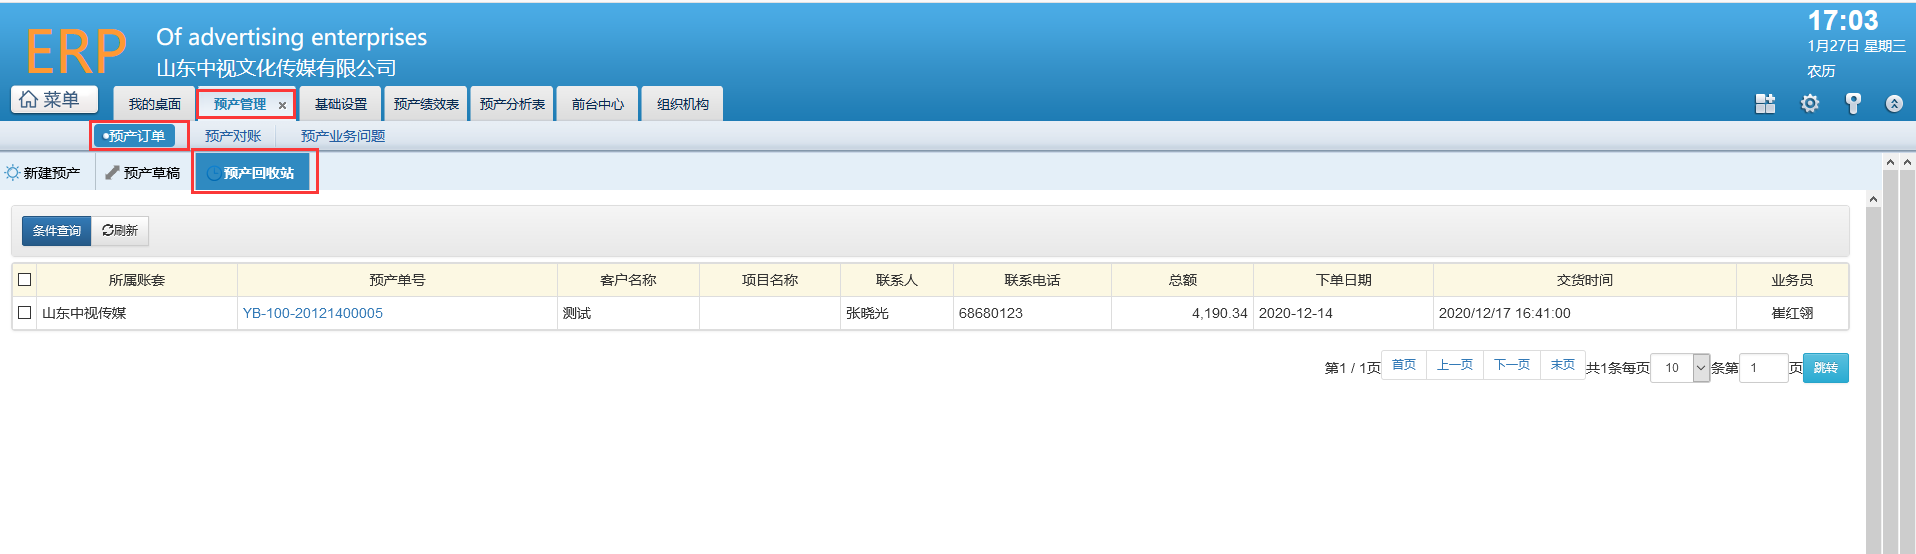This screenshot has width=1916, height=554.
Task: Open the 菜单 home menu
Action: pos(54,100)
